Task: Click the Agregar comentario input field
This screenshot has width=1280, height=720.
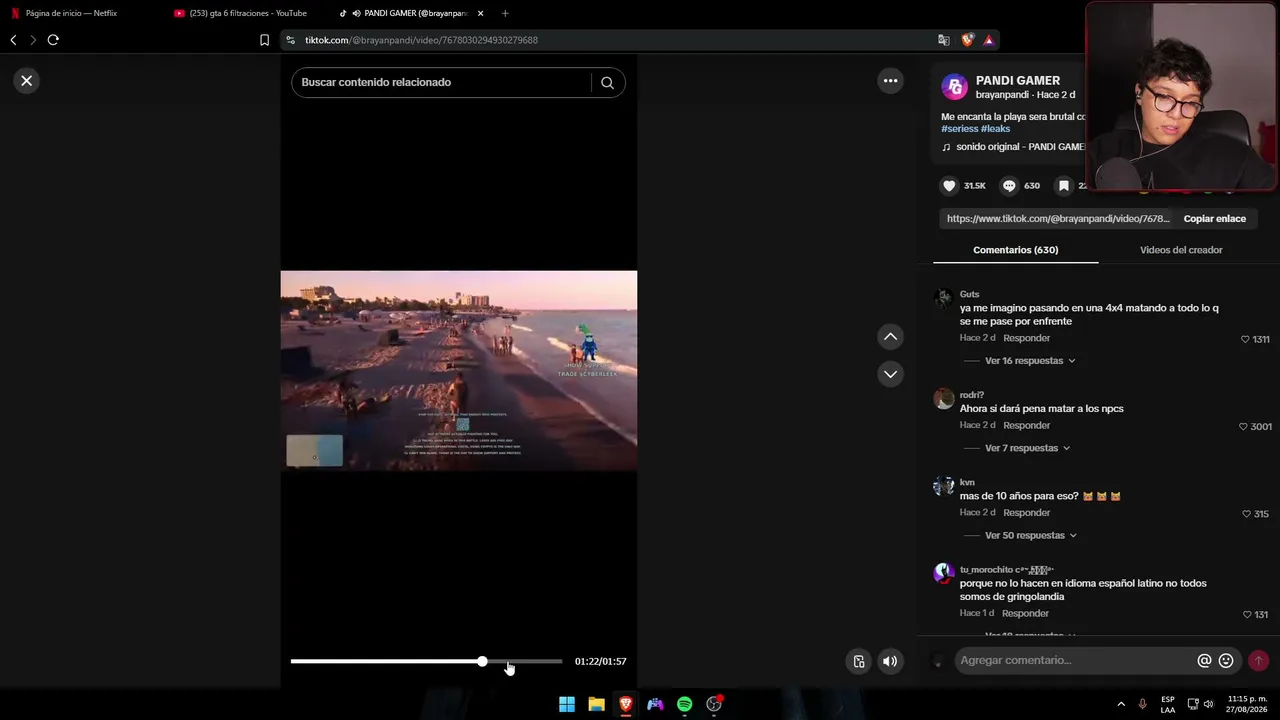Action: click(1075, 661)
